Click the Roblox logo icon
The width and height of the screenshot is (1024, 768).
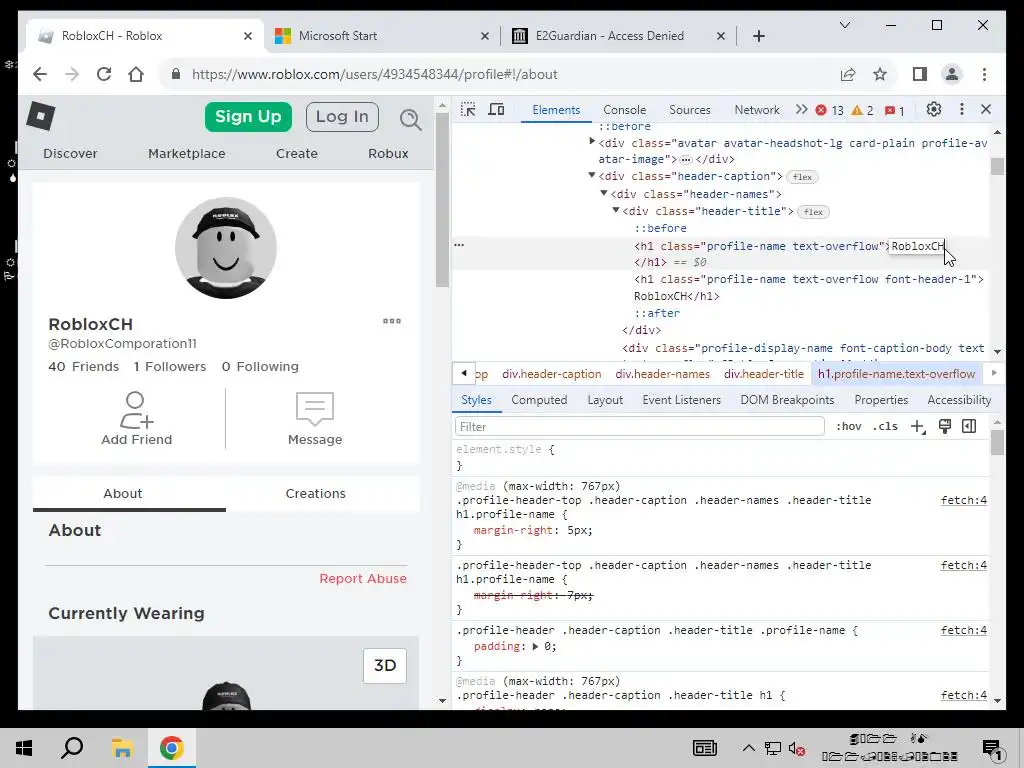pyautogui.click(x=40, y=117)
